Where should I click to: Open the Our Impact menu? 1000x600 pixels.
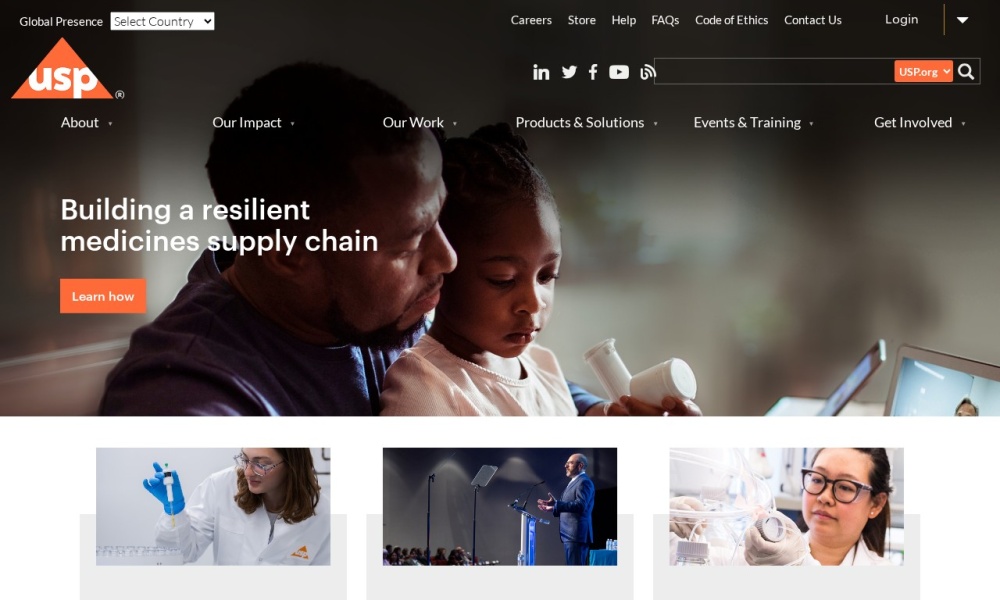253,122
